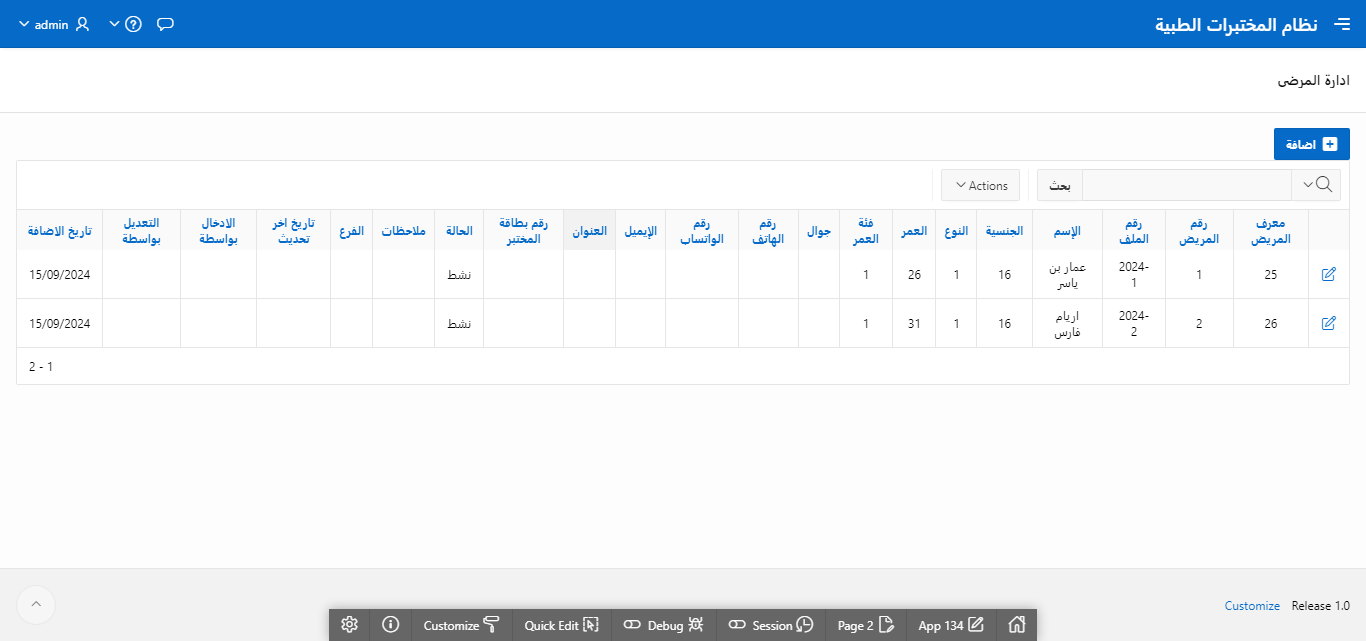Sort by رقم الملف column header
Screen dimensions: 1366x641
click(1134, 230)
